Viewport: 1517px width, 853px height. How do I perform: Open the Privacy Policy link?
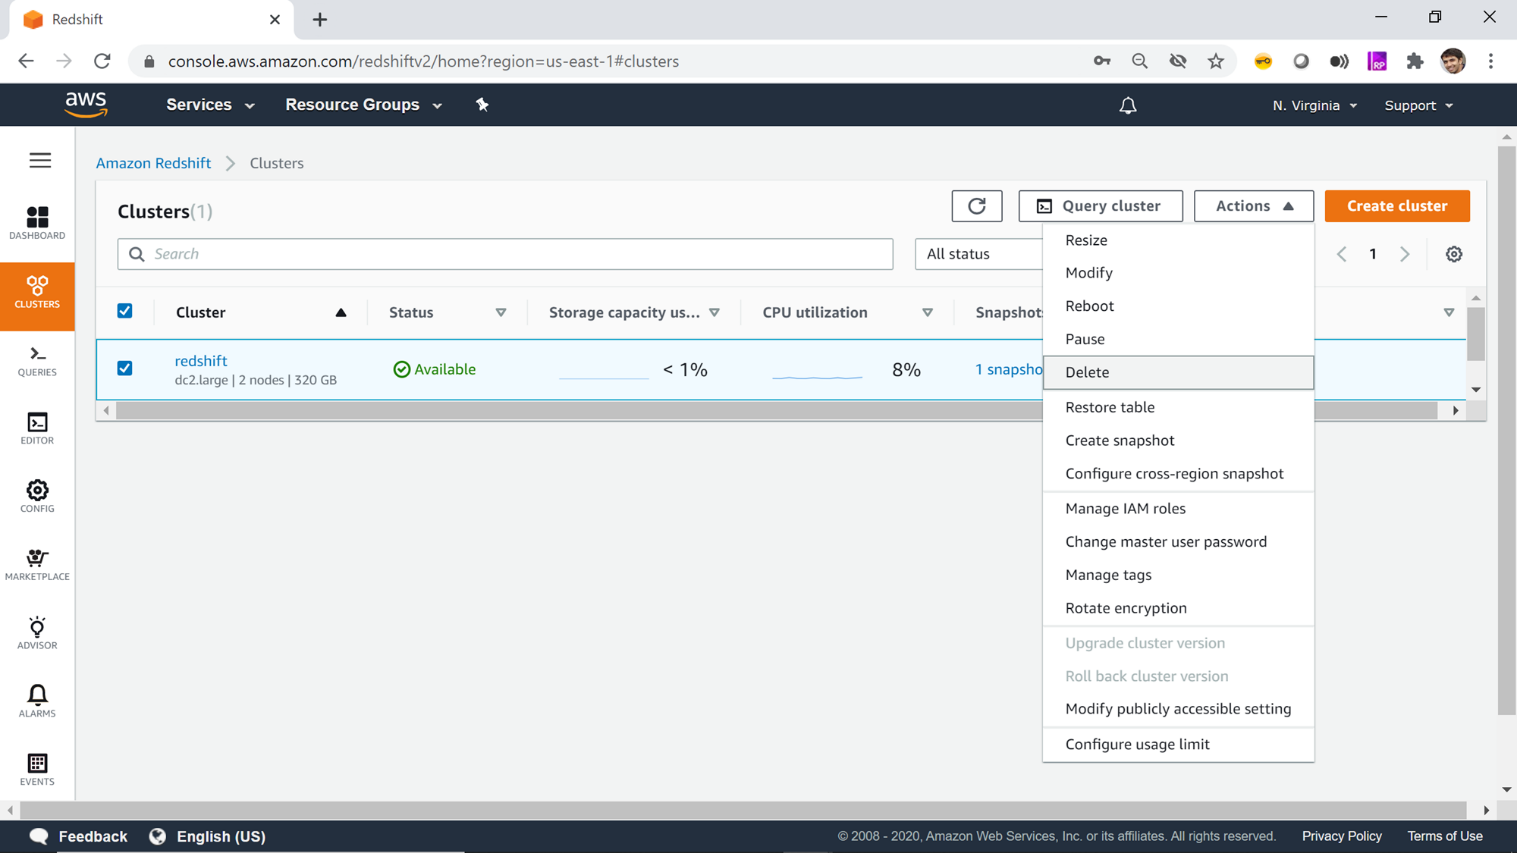1342,837
